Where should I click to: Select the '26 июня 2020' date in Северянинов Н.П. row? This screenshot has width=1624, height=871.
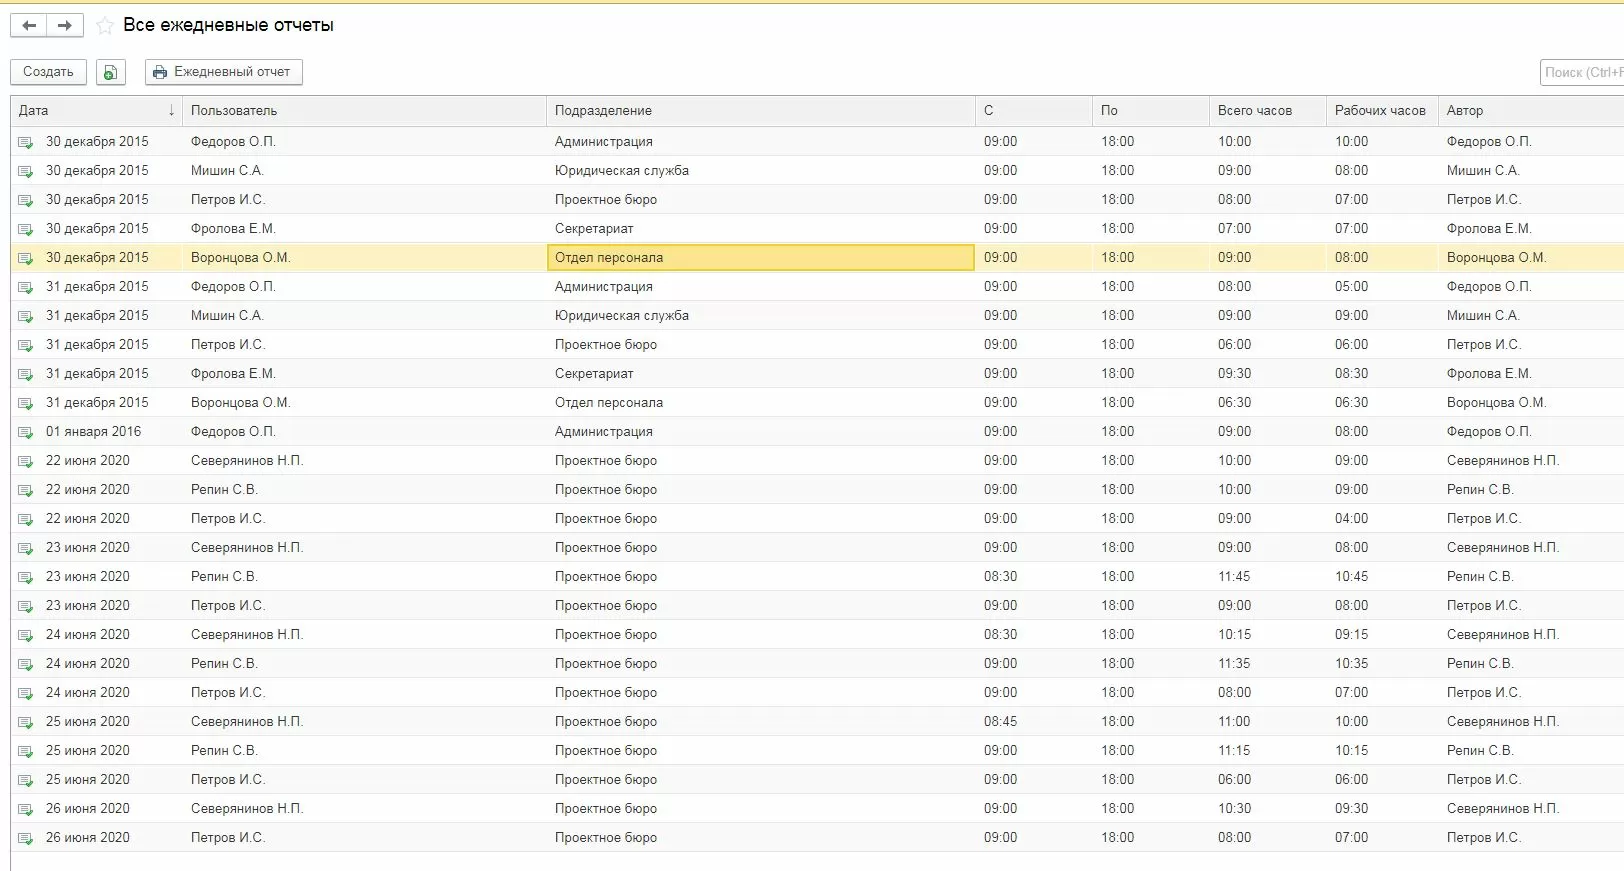88,809
